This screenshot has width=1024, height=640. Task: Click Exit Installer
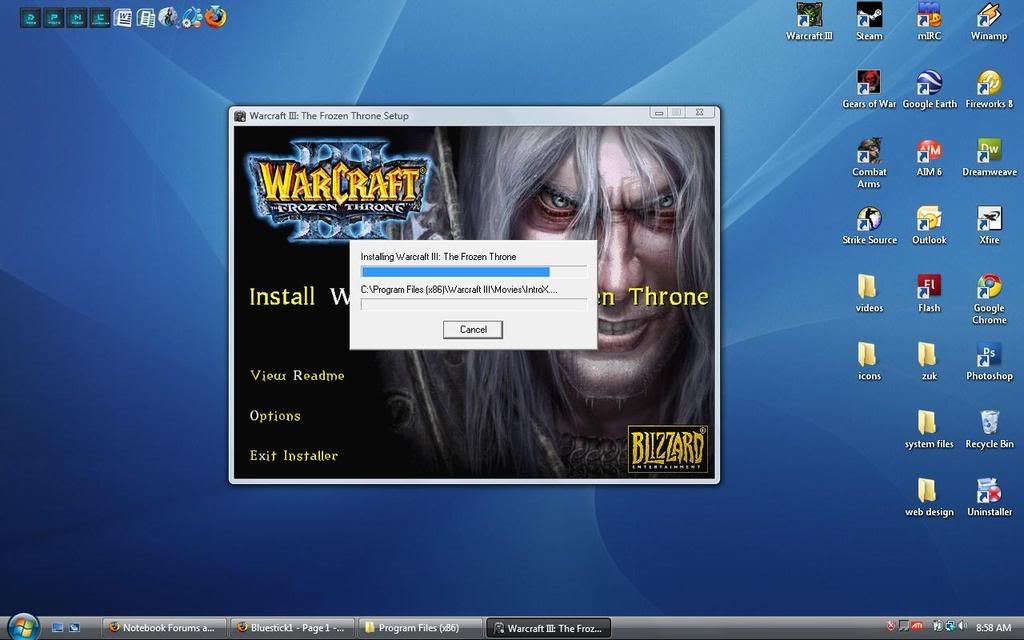click(294, 456)
